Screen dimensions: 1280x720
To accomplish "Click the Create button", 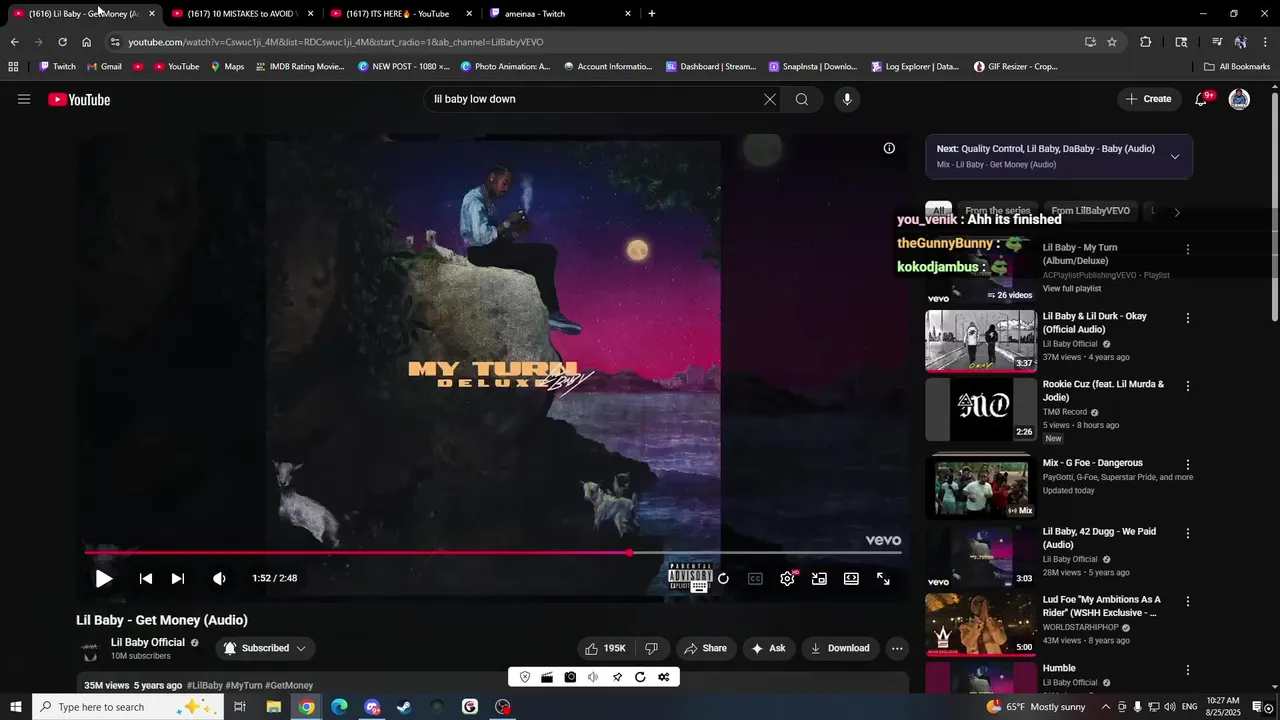I will (1148, 99).
